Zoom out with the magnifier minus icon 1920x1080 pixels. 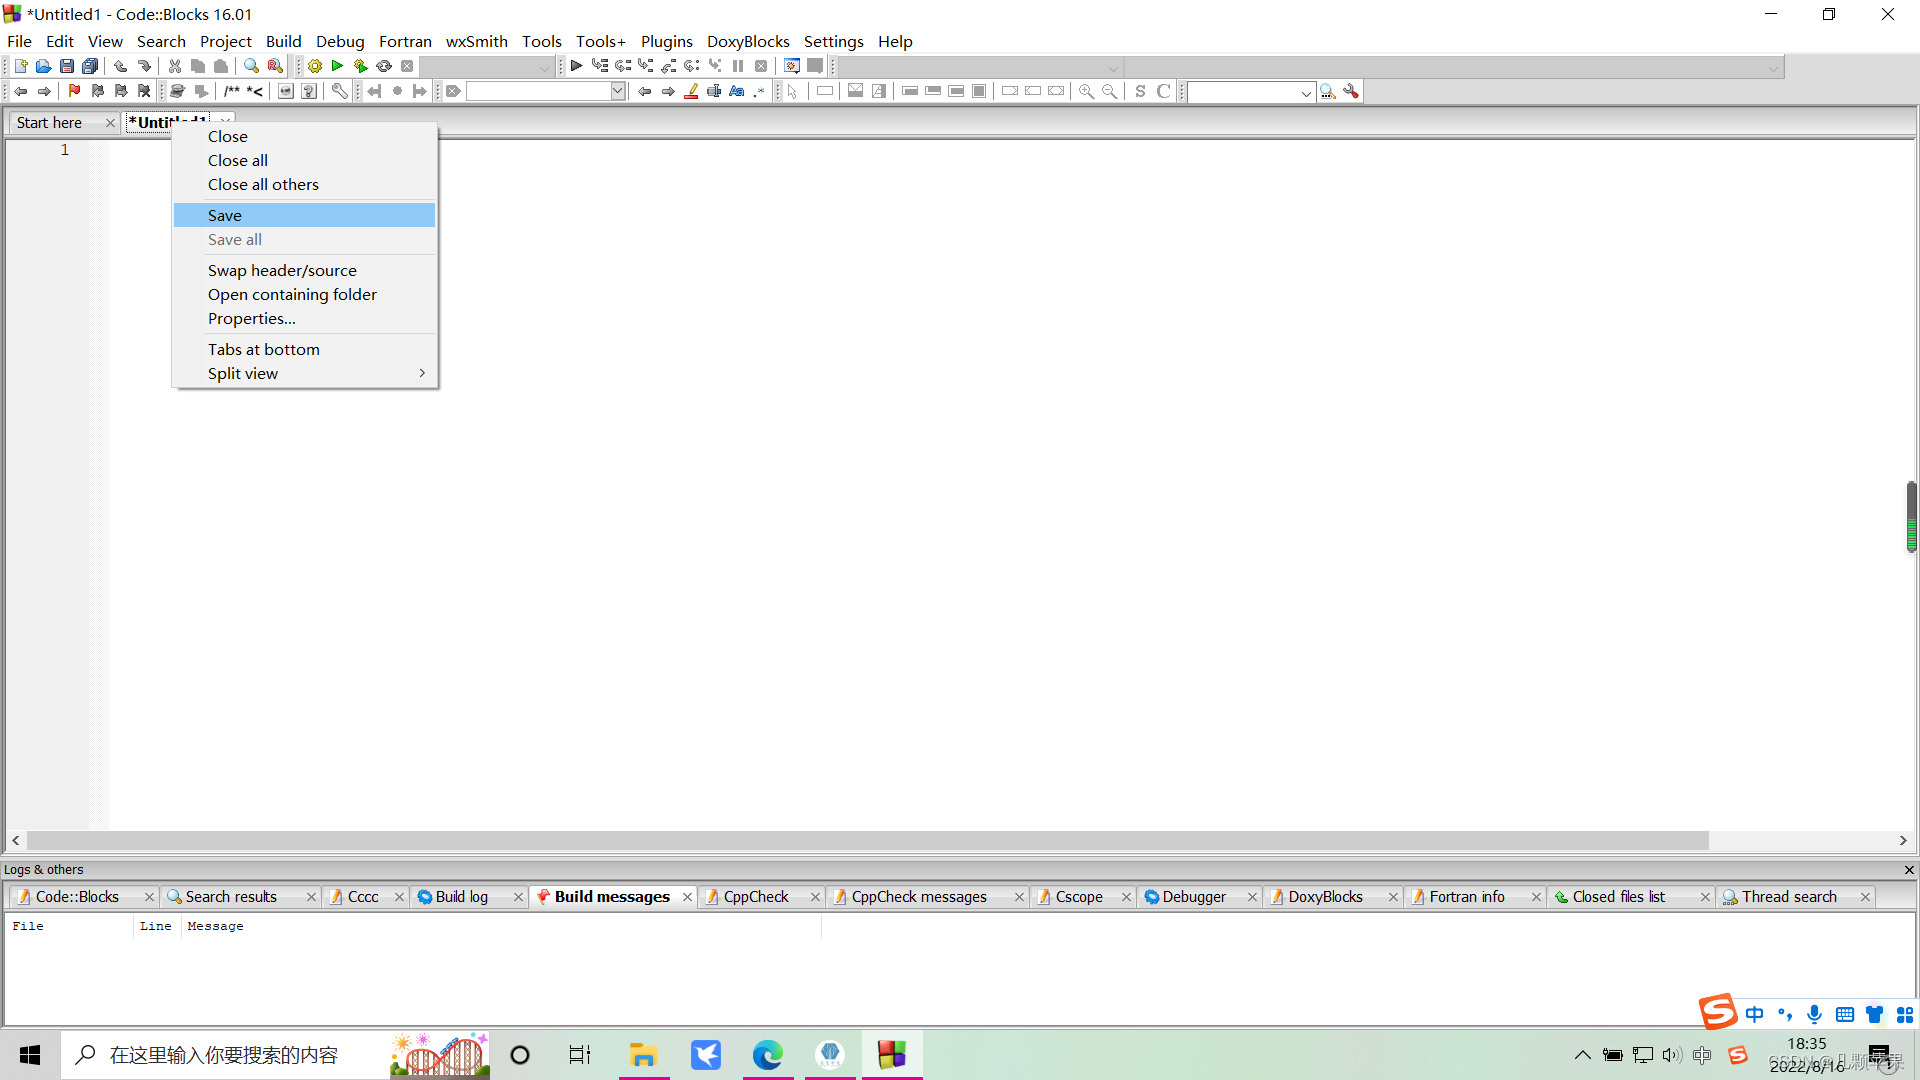point(1109,91)
